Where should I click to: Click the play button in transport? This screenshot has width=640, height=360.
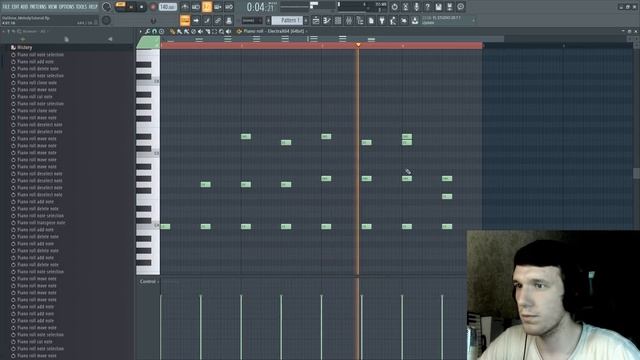[131, 7]
